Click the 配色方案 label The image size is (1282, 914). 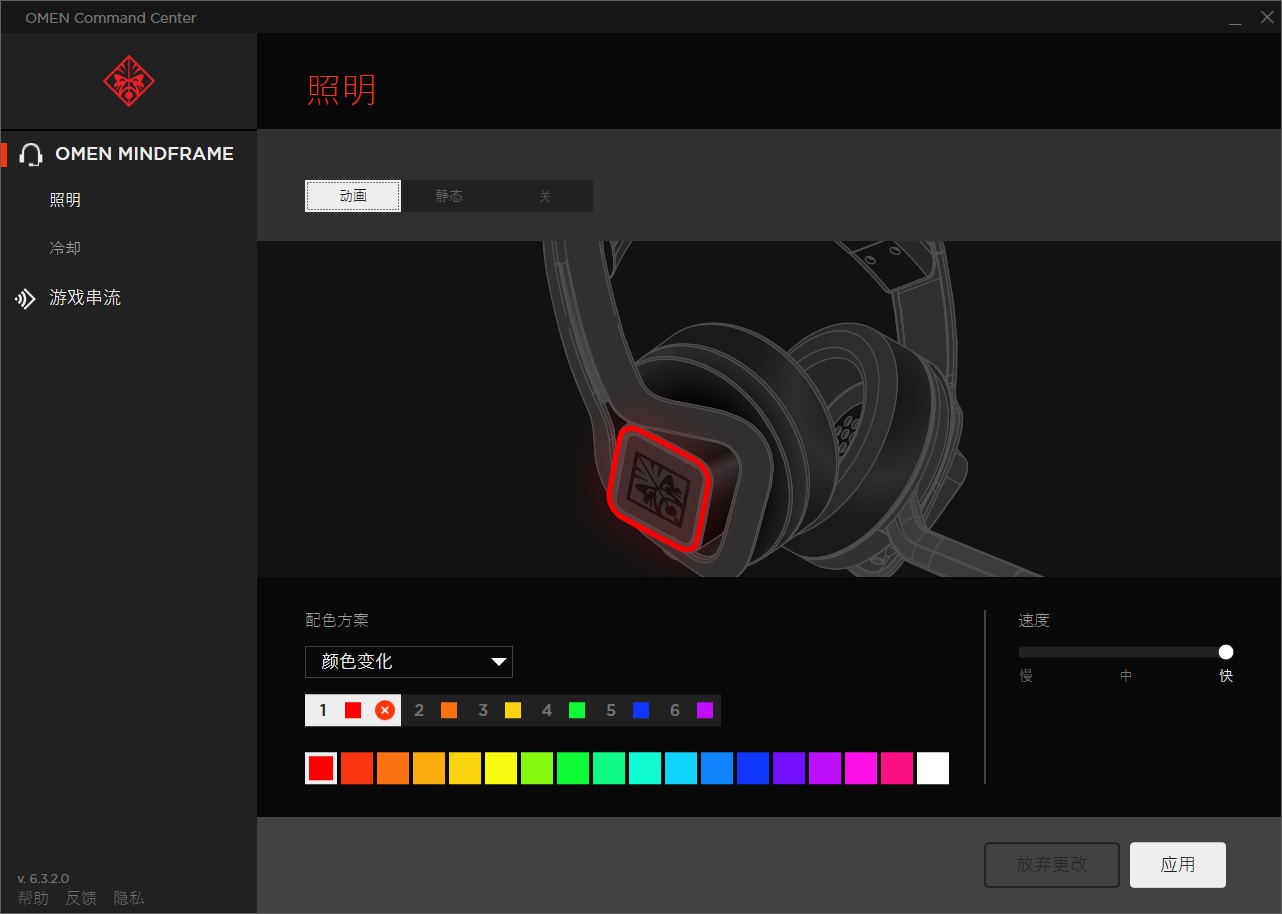[x=337, y=620]
